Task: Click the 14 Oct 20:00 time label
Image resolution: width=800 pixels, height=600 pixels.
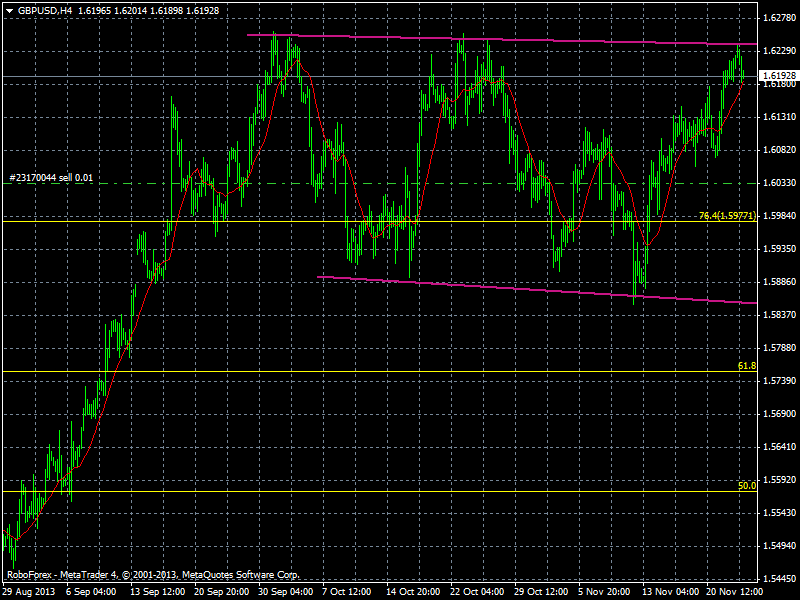Action: (413, 592)
